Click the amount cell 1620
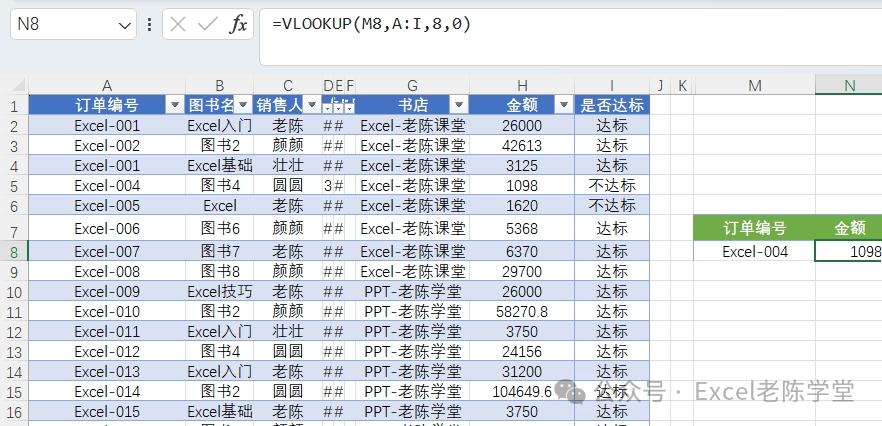 click(522, 205)
